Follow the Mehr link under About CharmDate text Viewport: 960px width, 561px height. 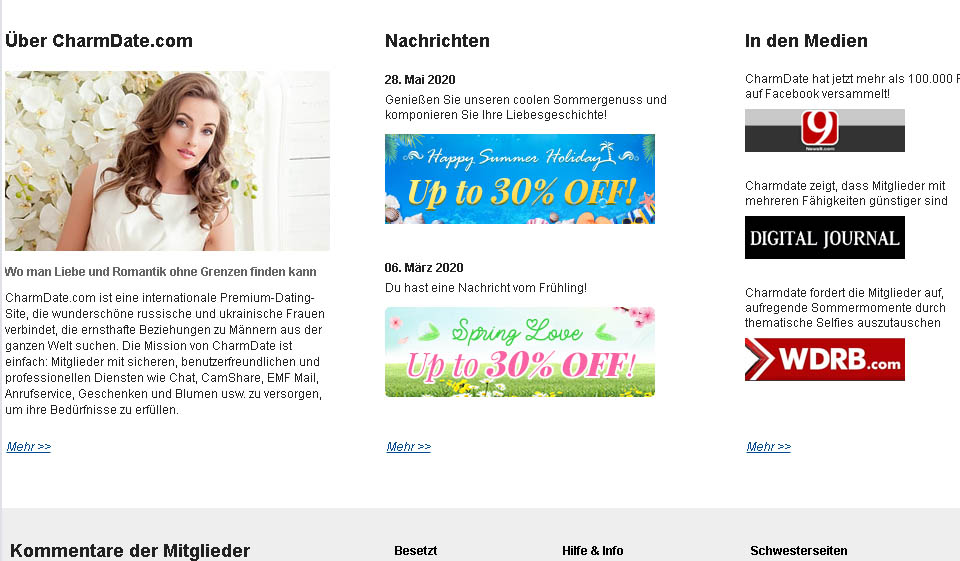click(x=28, y=446)
